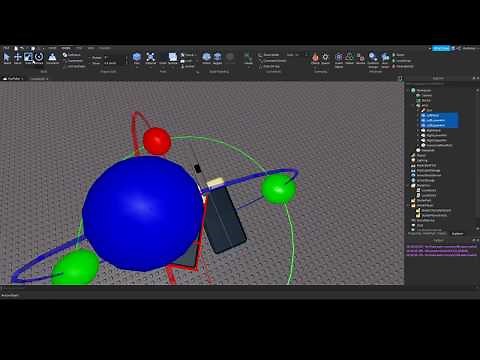Open Collision Groups editor
This screenshot has width=480, height=360.
click(x=373, y=59)
